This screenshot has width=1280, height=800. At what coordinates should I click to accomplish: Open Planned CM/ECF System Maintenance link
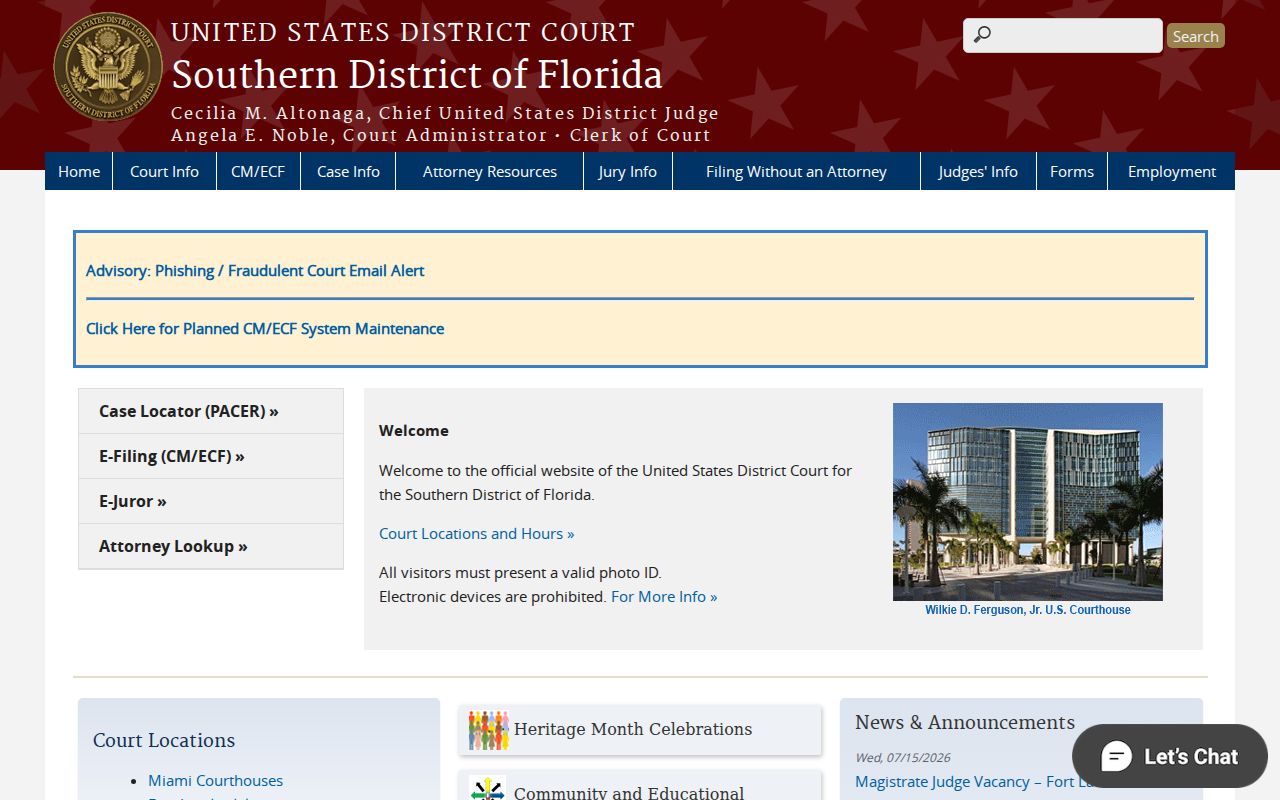pos(265,329)
